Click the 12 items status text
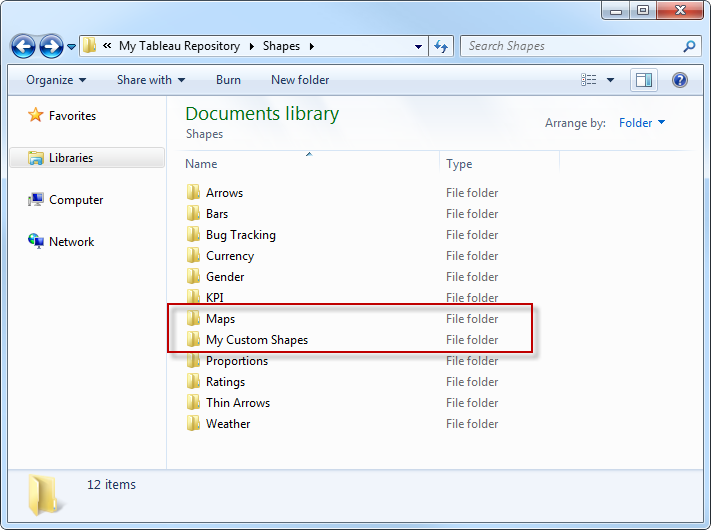711x530 pixels. tap(111, 485)
